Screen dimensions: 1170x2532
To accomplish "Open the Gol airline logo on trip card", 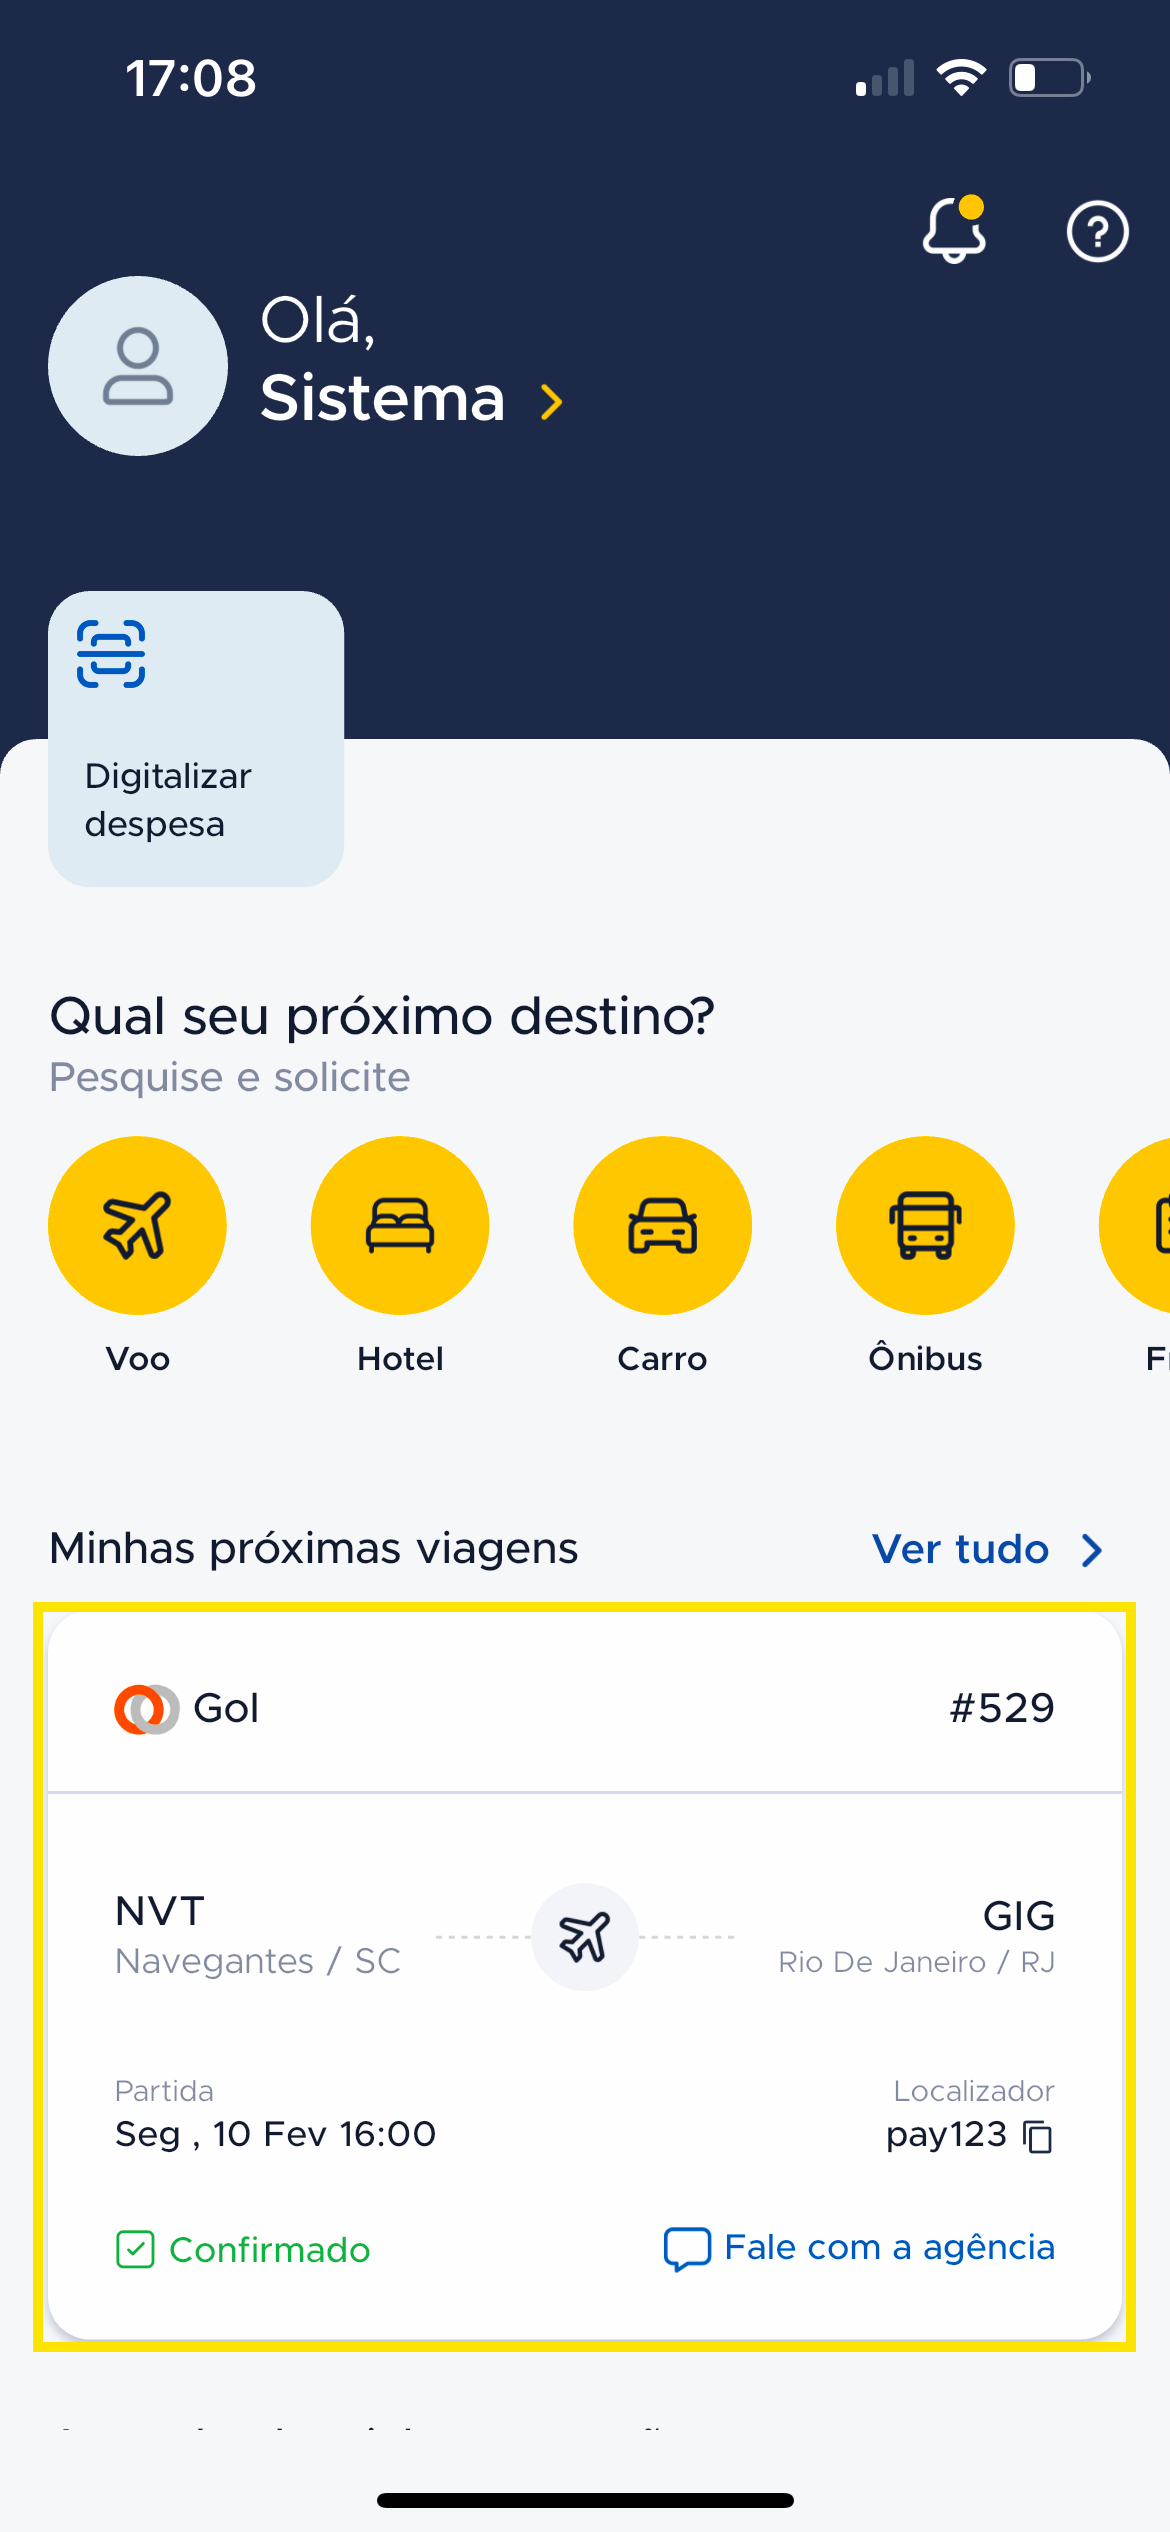I will point(146,1709).
